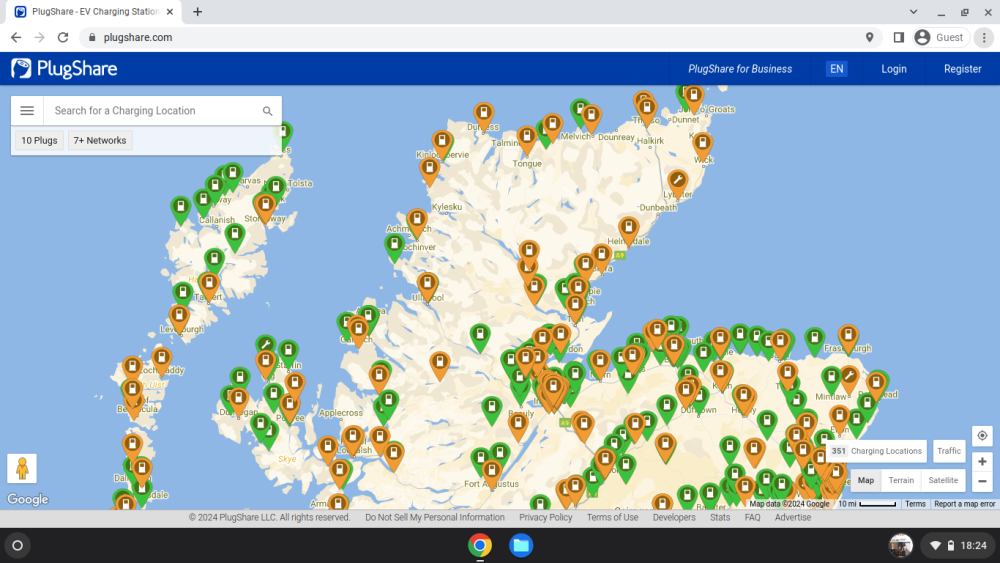This screenshot has height=563, width=1000.
Task: Click the my-location target button on map
Action: 982,435
